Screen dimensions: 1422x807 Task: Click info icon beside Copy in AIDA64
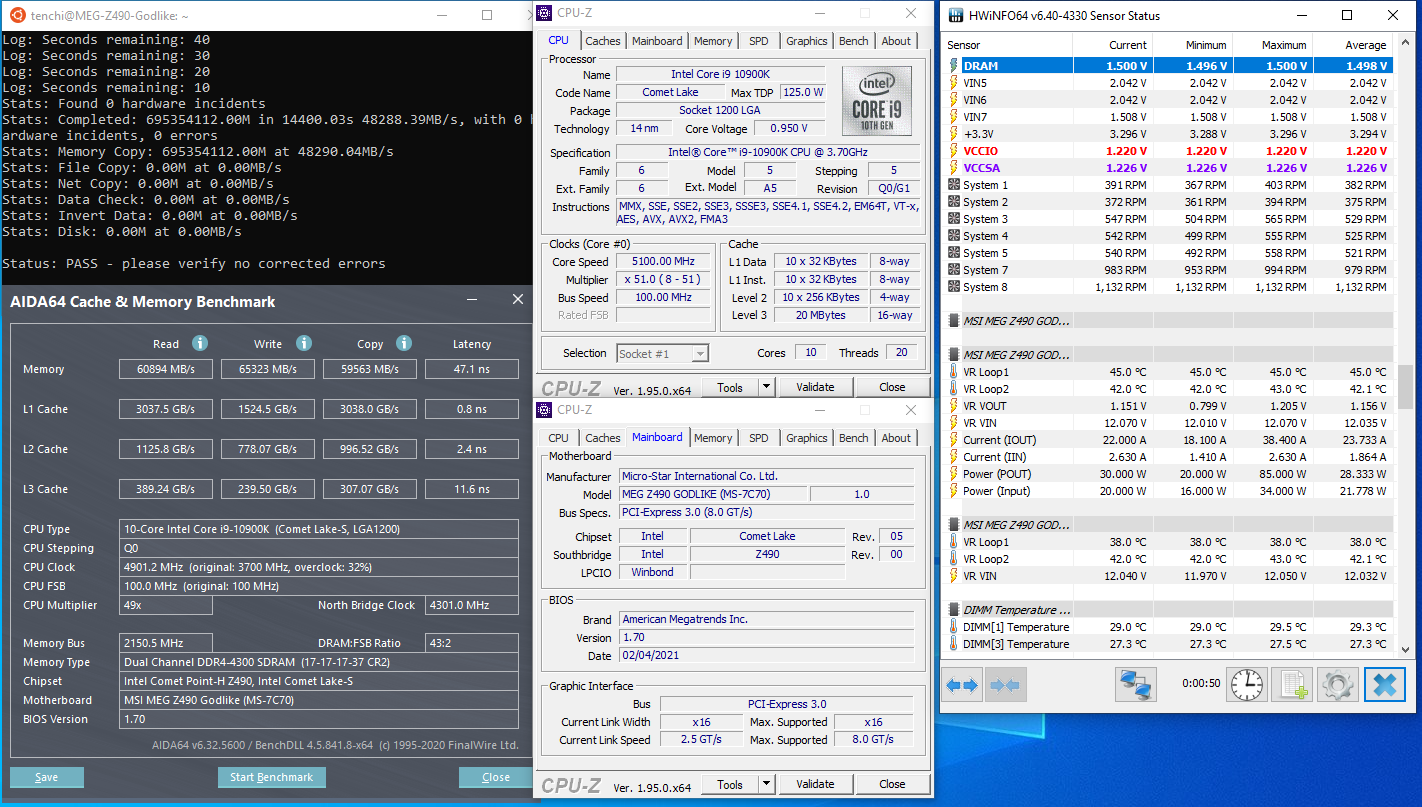coord(404,343)
